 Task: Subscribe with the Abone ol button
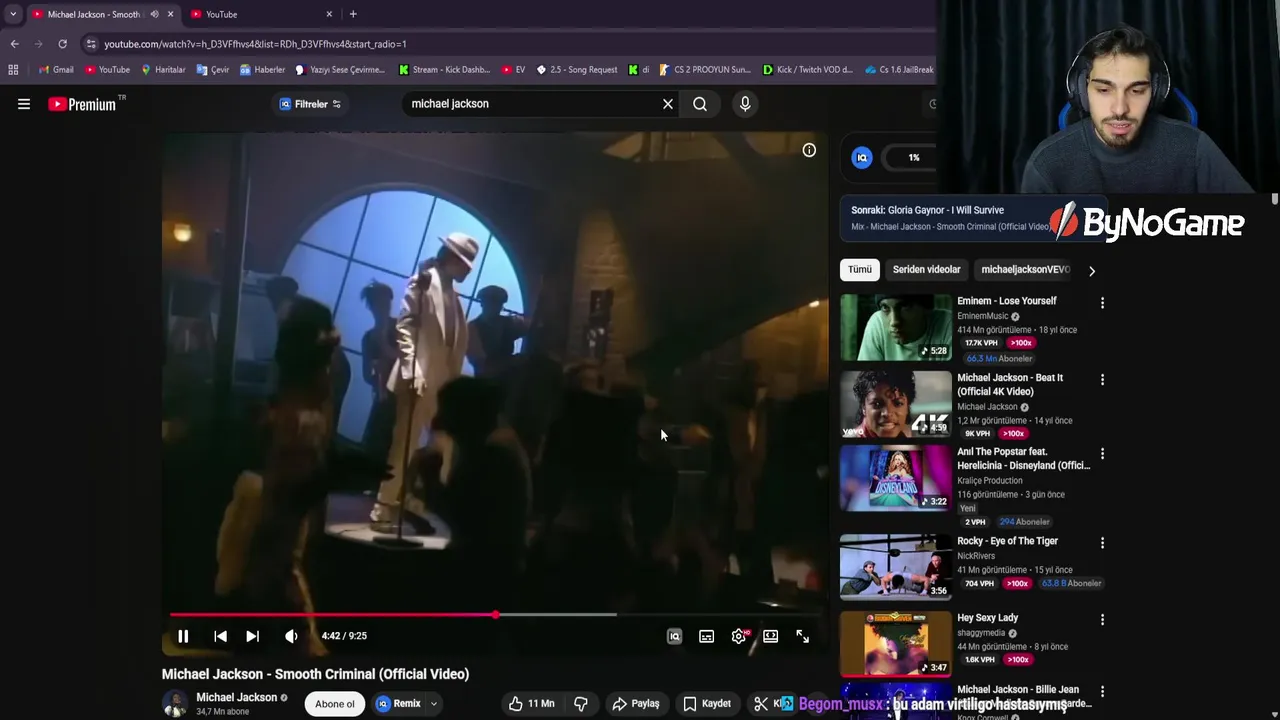pos(335,704)
